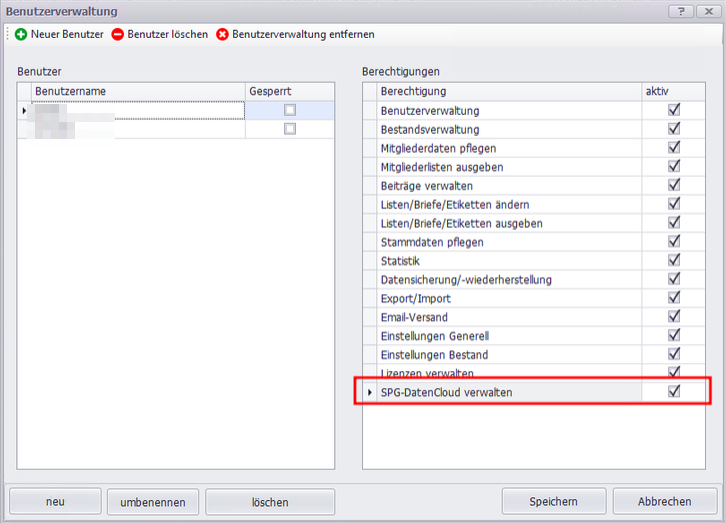The image size is (726, 523).
Task: Toggle aktiv for Export/Import permission
Action: 674,298
